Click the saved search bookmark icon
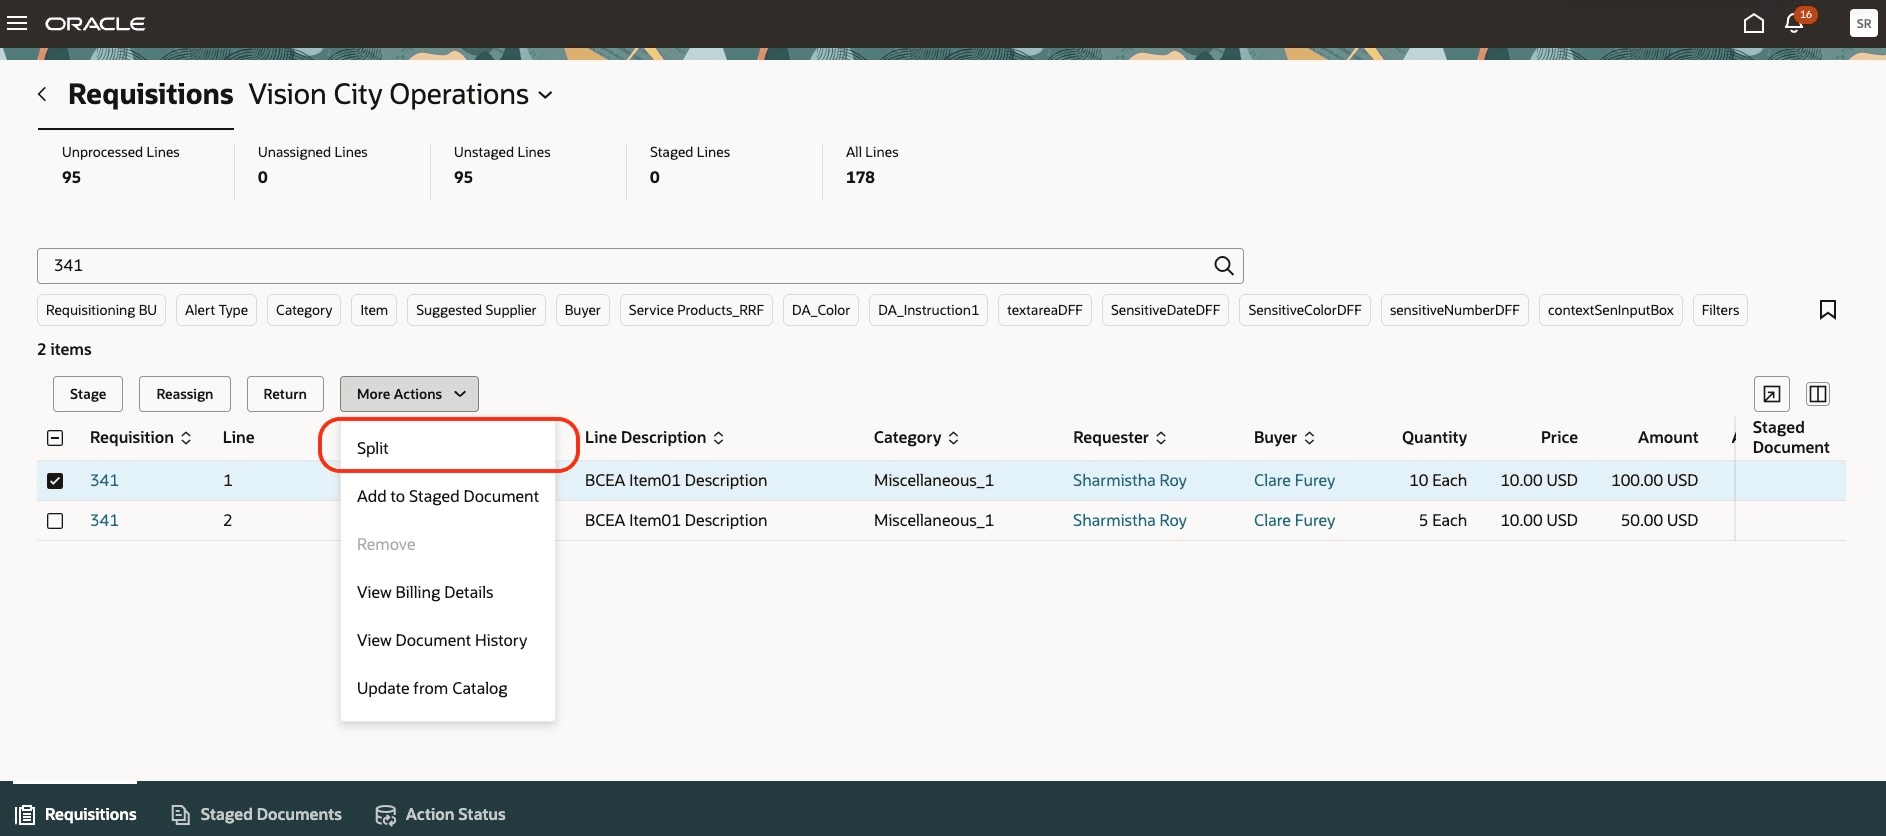 1828,310
